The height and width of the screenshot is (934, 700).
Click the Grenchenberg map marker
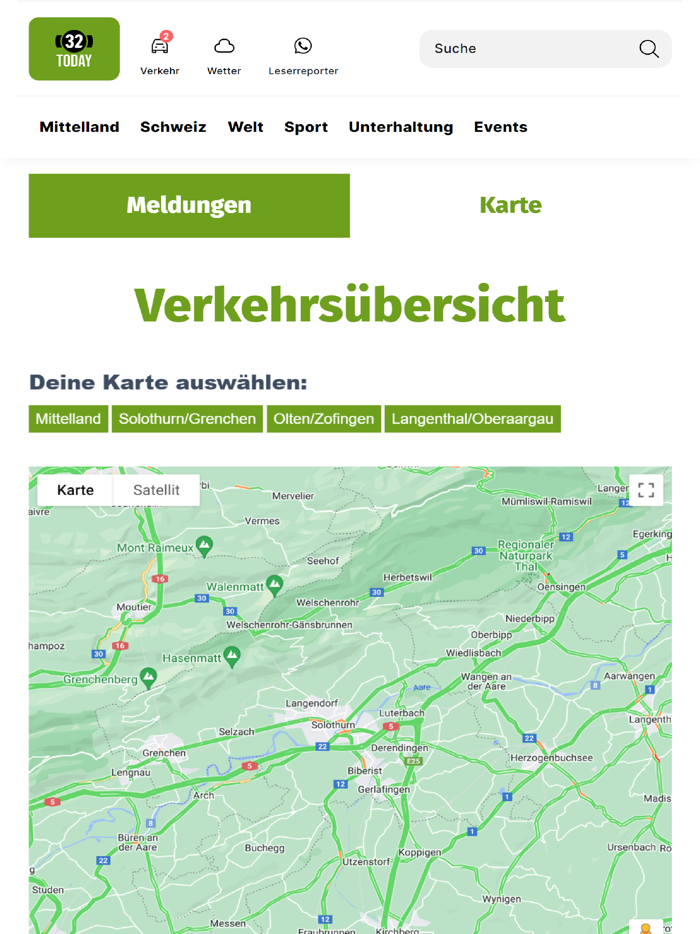[148, 678]
